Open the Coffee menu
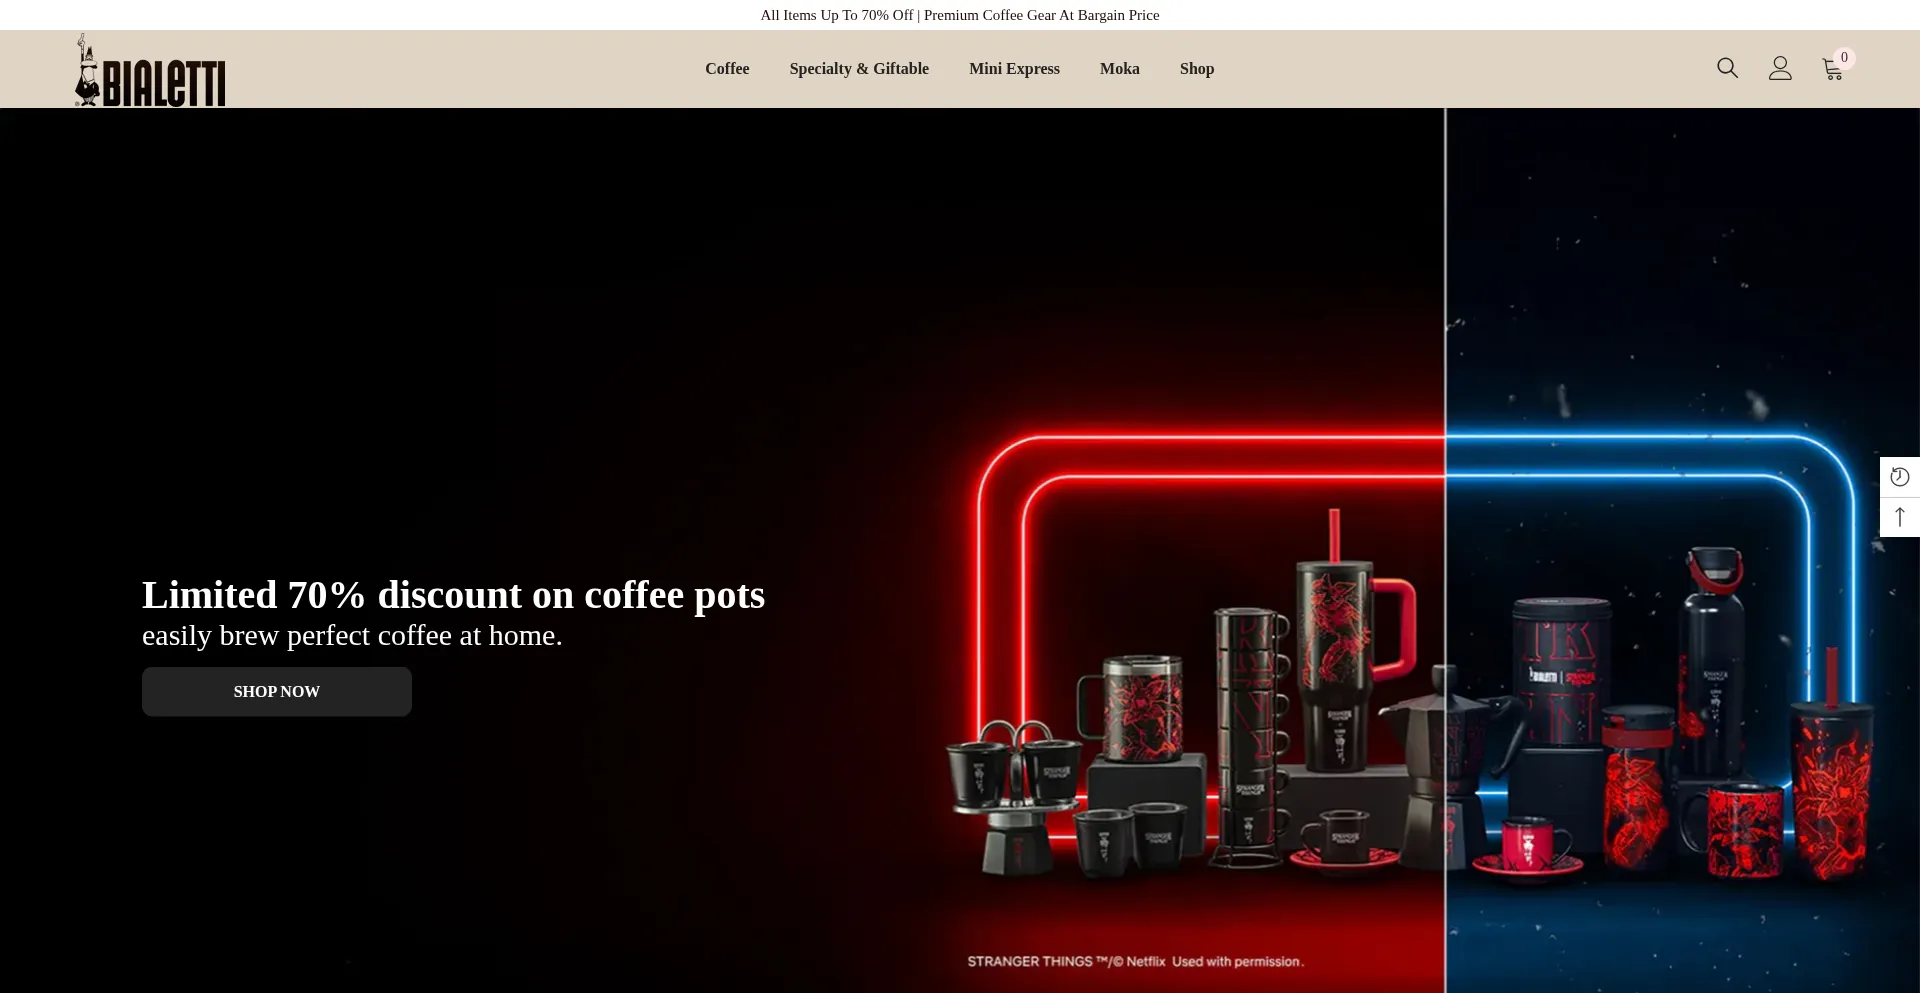Viewport: 1920px width, 993px height. pyautogui.click(x=727, y=69)
